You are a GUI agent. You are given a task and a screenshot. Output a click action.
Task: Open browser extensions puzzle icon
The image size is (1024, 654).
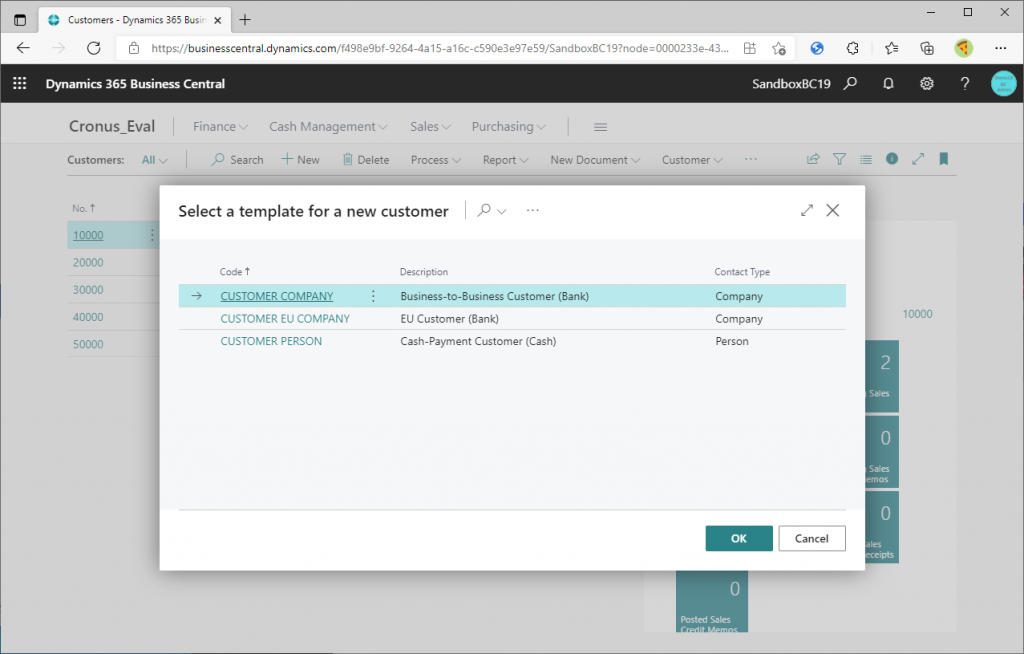[x=852, y=48]
